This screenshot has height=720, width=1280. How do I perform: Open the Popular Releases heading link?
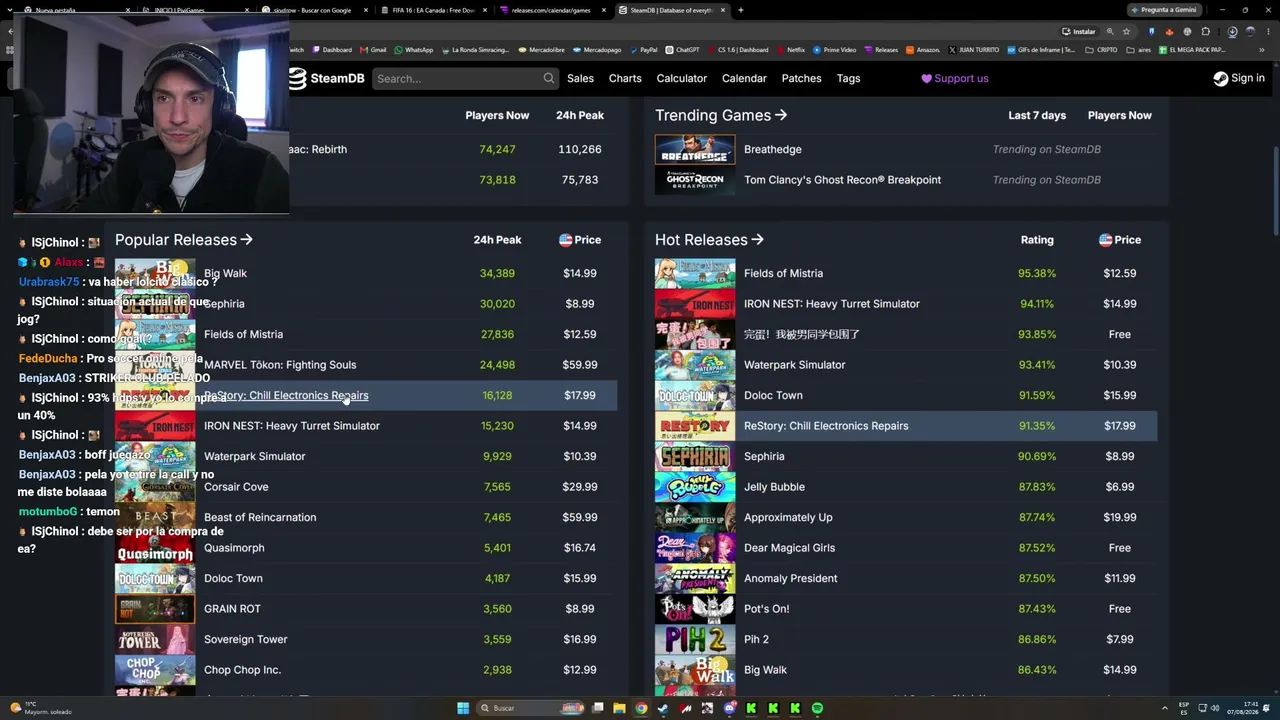tap(184, 240)
